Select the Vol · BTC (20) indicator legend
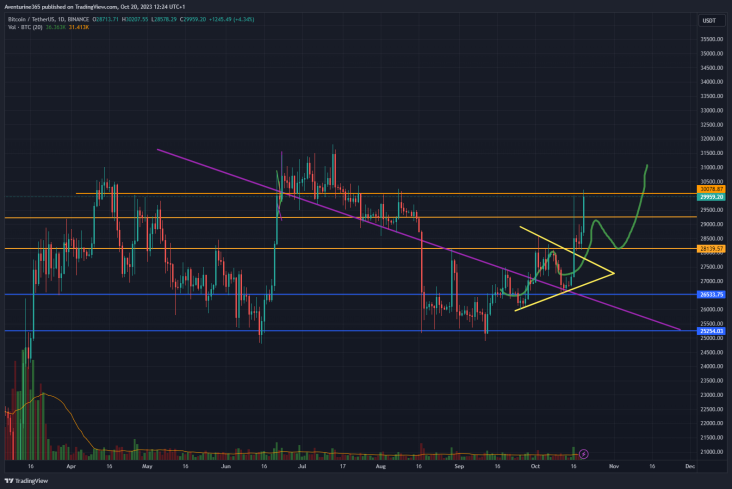 pyautogui.click(x=25, y=28)
